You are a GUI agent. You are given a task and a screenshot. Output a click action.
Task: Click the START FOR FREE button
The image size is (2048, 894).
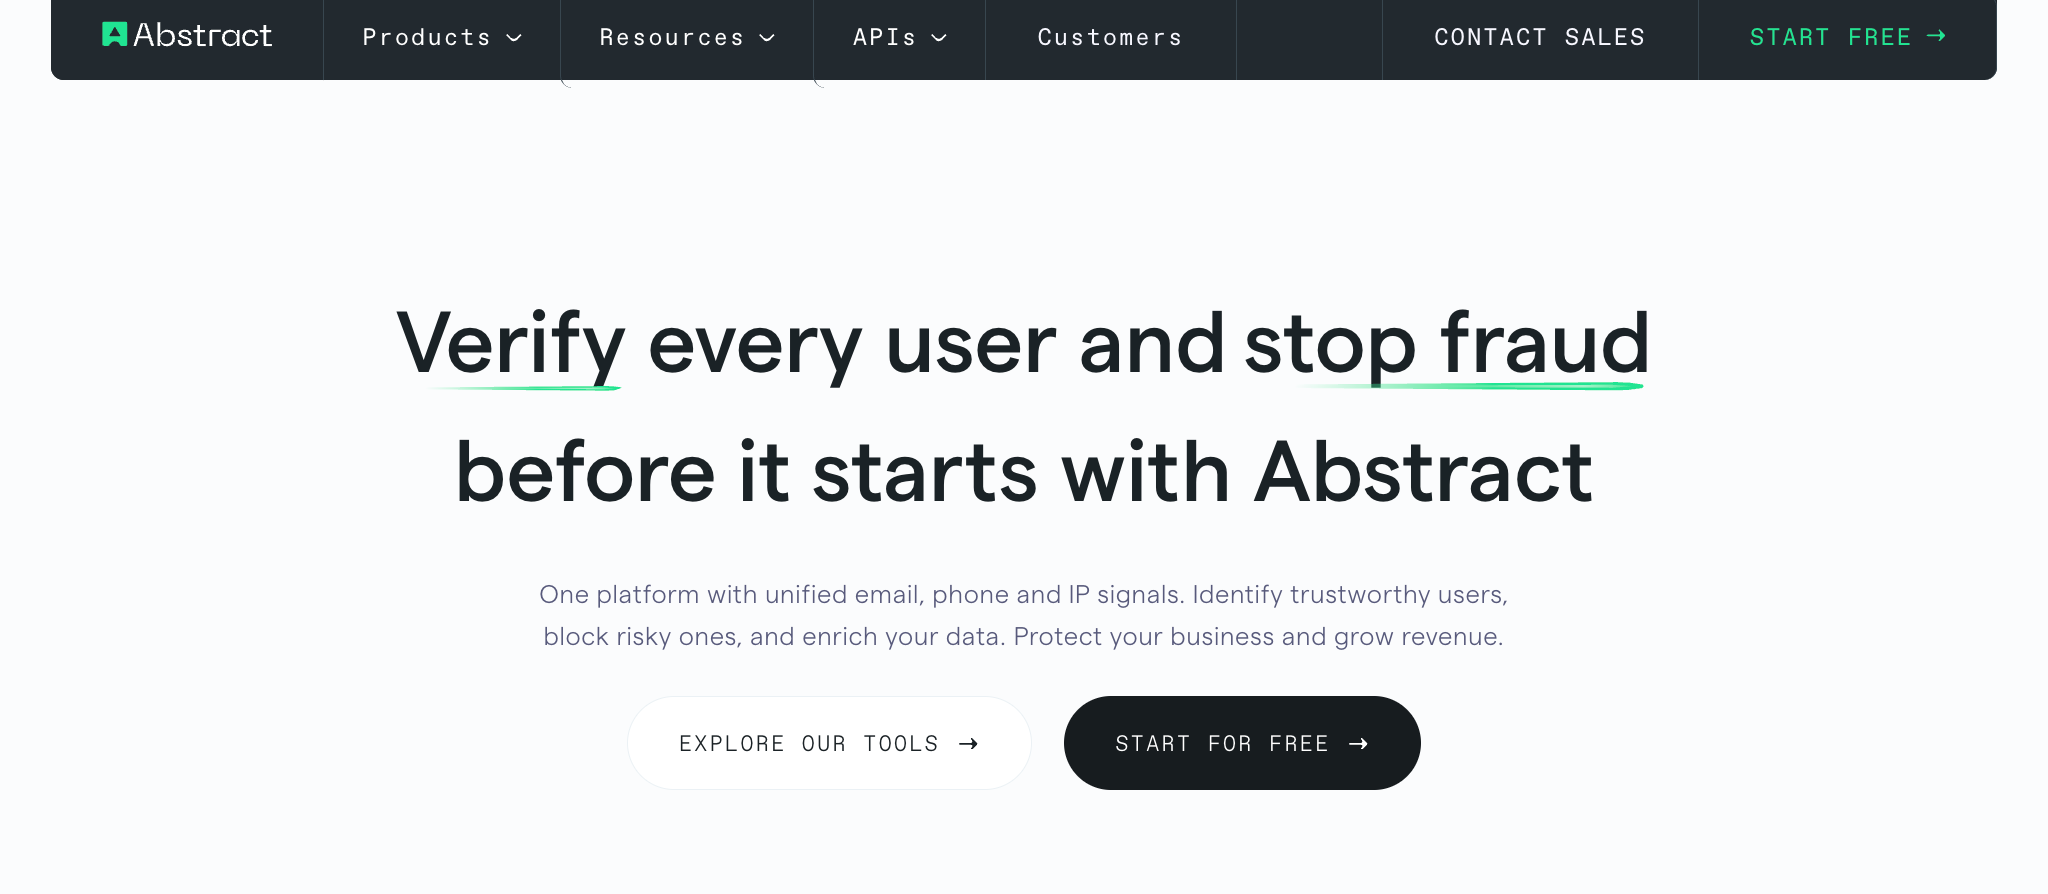pos(1242,743)
